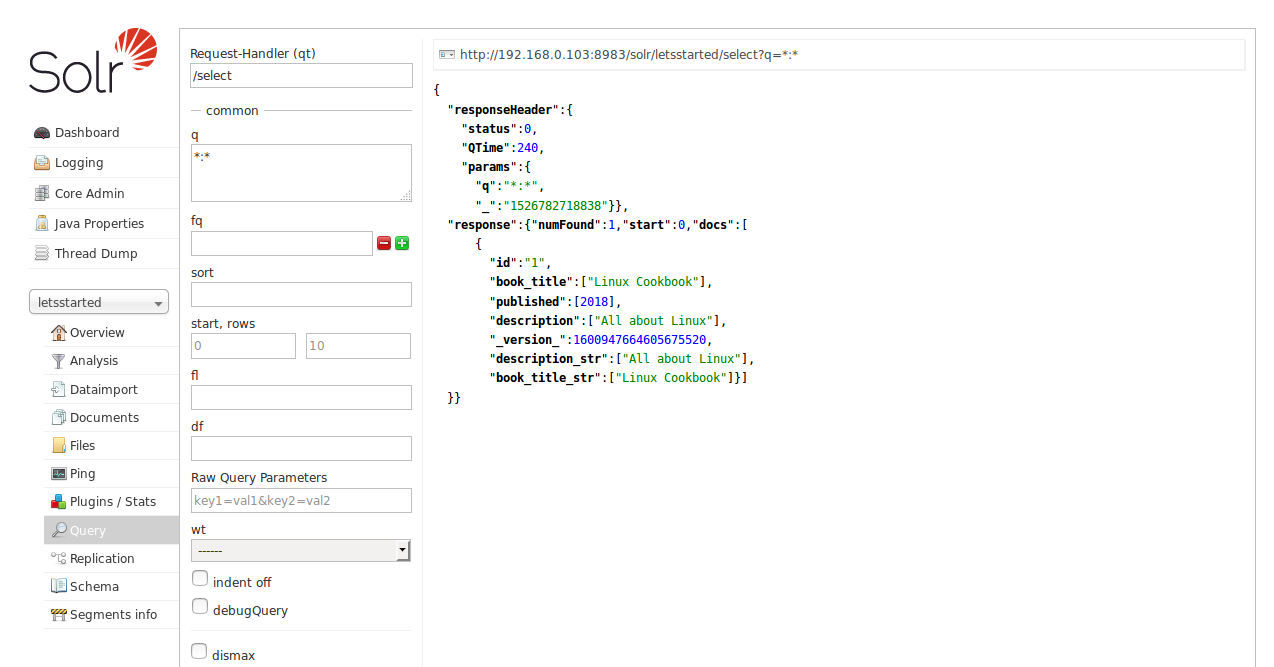
Task: Go to the Documents page
Action: (x=104, y=418)
